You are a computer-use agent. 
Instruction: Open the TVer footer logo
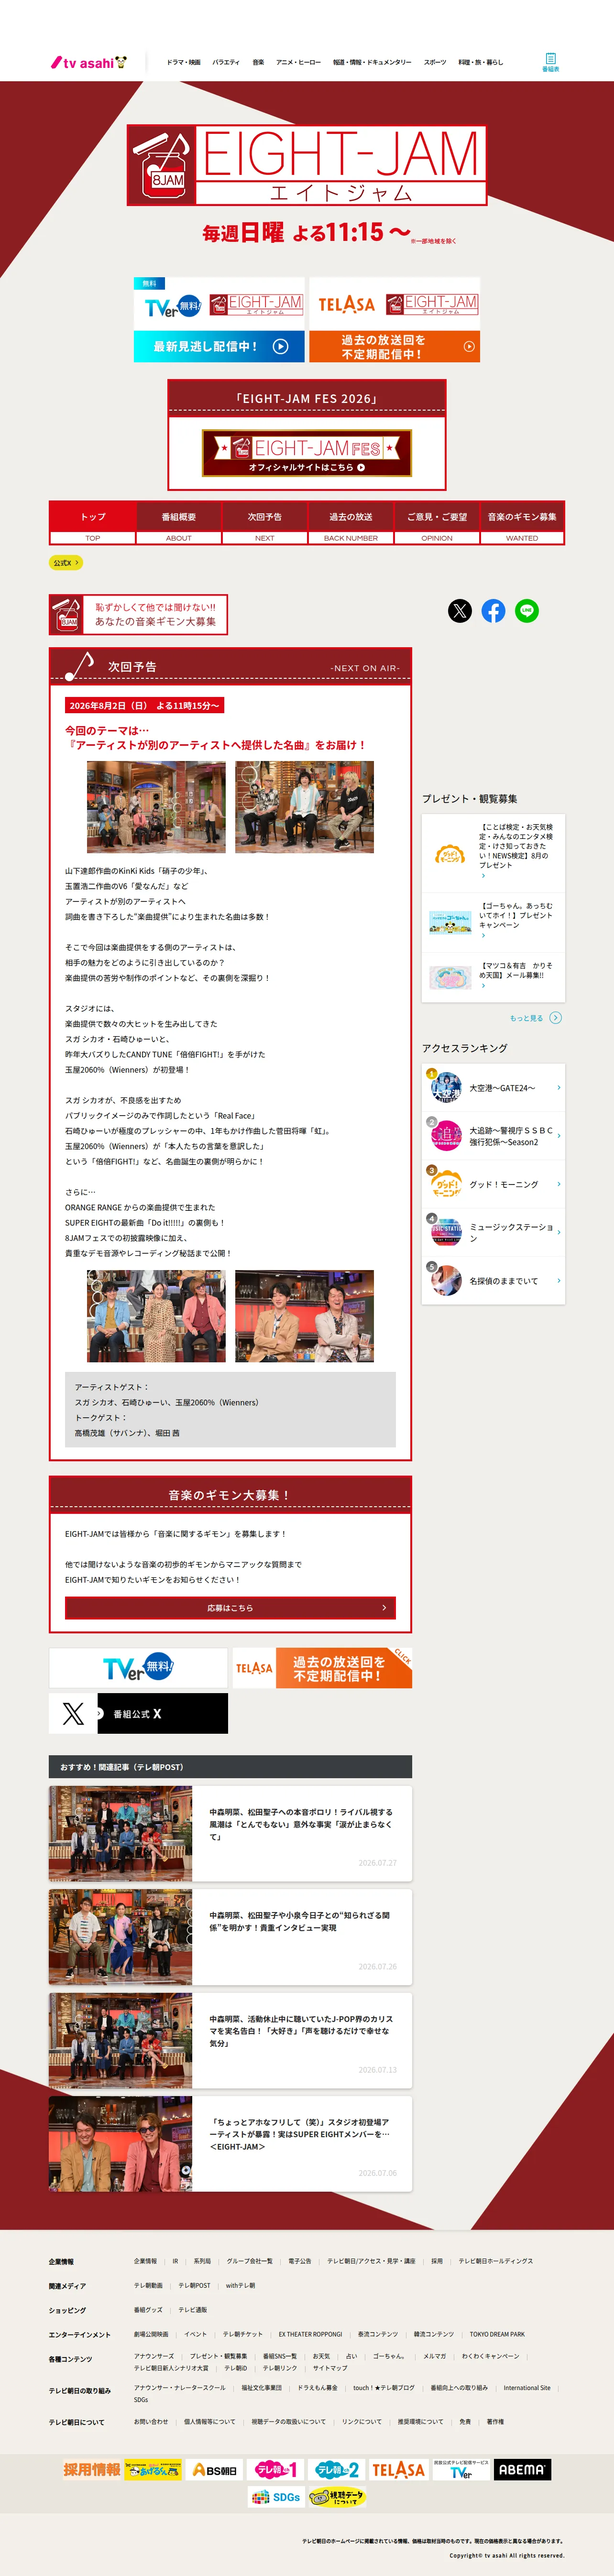[461, 2470]
